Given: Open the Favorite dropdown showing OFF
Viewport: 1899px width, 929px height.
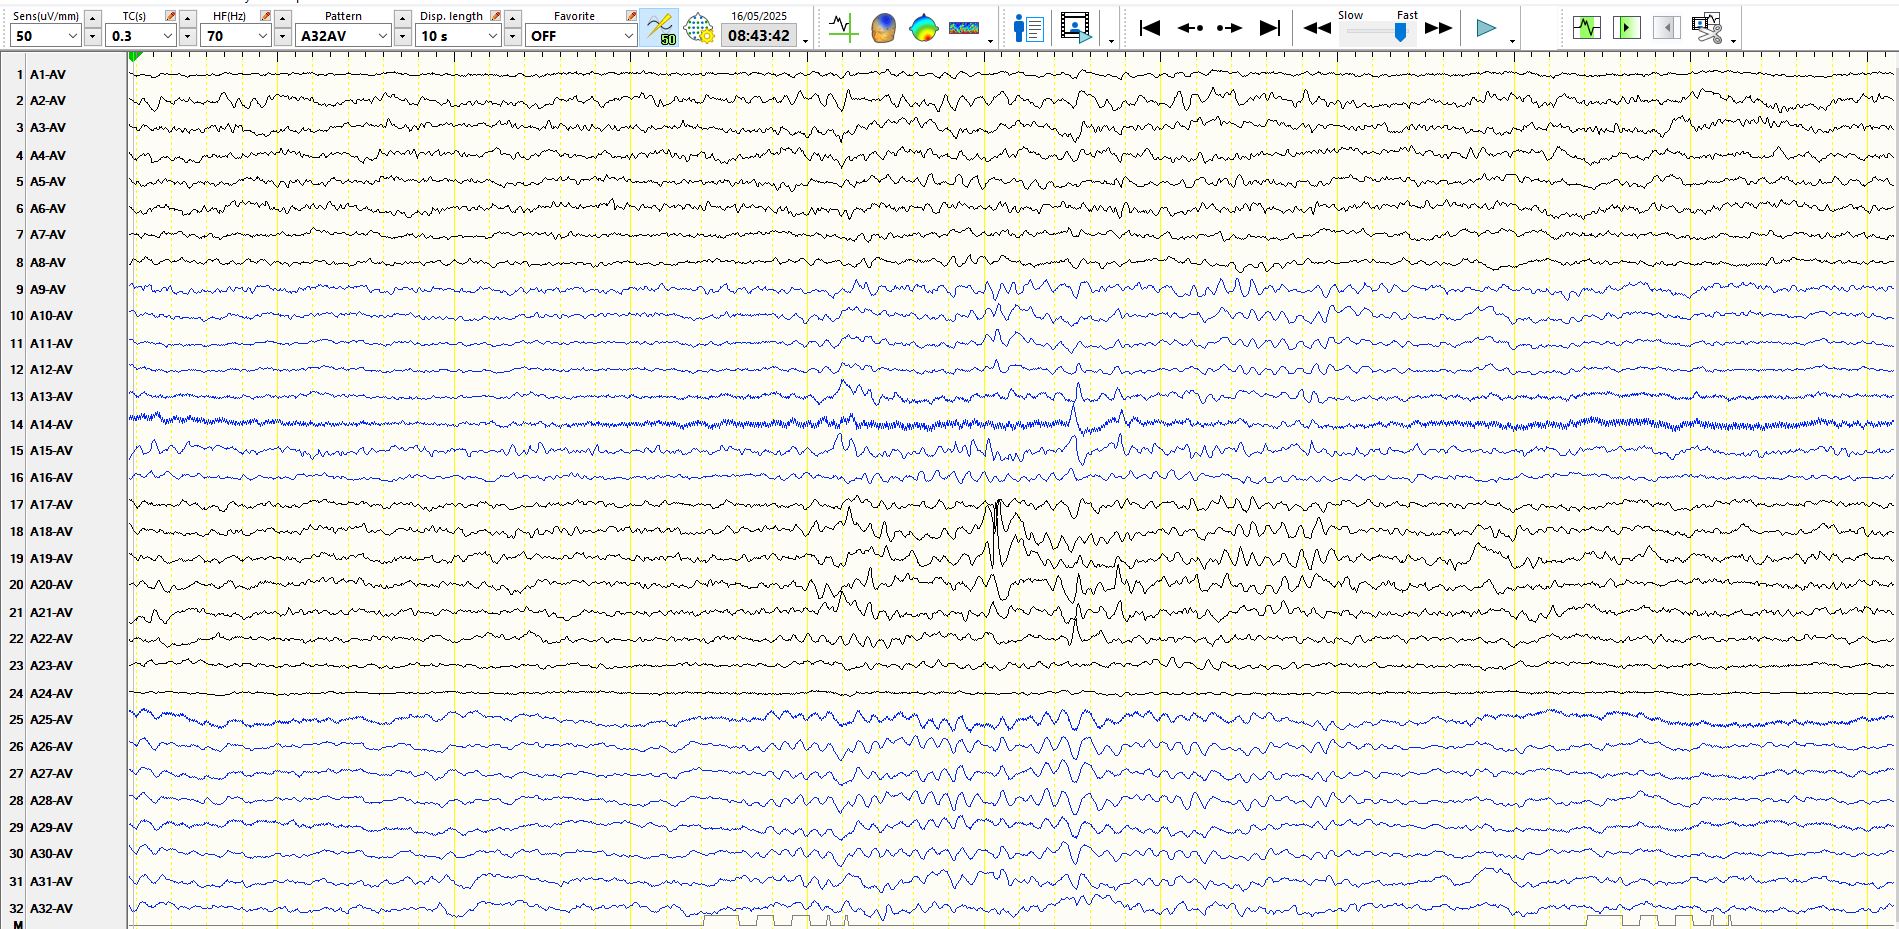Looking at the screenshot, I should click(x=628, y=36).
